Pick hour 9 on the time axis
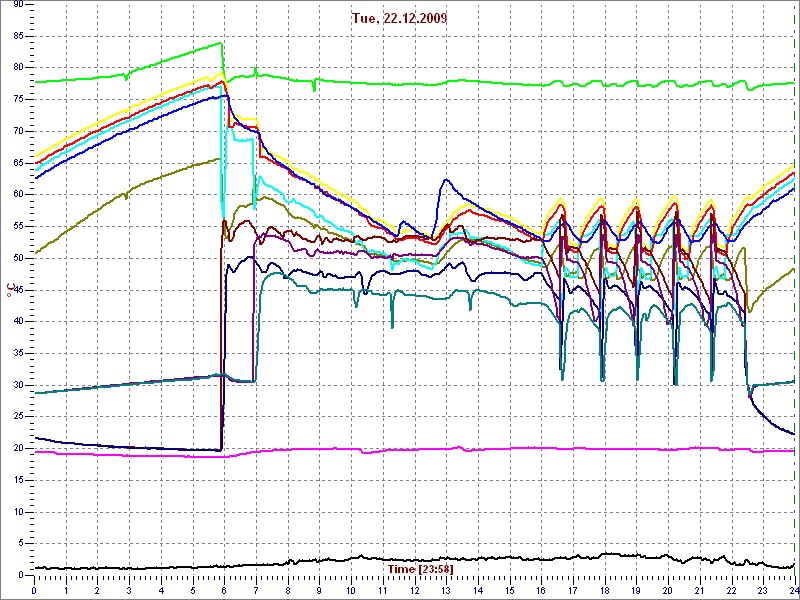The height and width of the screenshot is (600, 800). 319,590
